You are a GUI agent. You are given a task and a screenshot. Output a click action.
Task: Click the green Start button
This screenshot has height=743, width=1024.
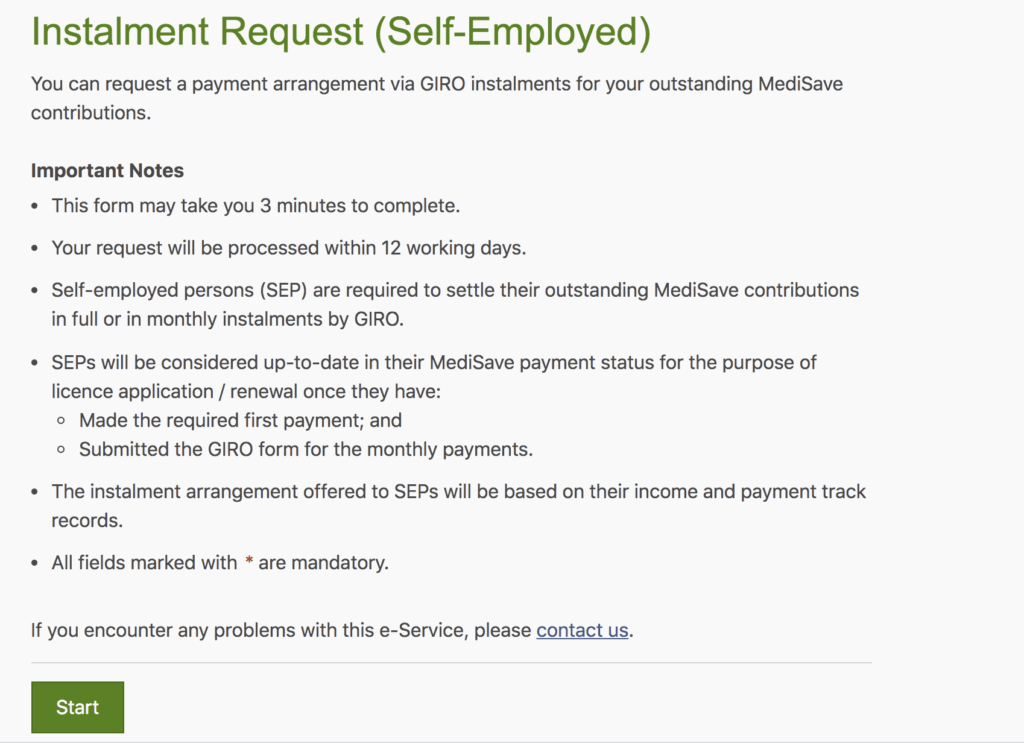coord(77,707)
